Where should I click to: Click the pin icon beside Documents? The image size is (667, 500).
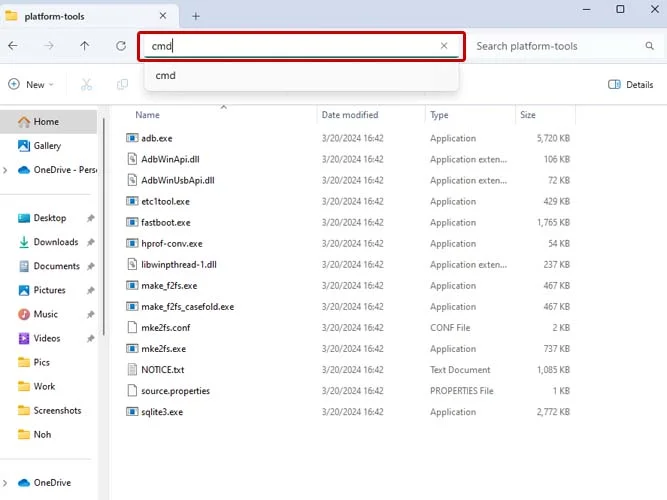(90, 266)
